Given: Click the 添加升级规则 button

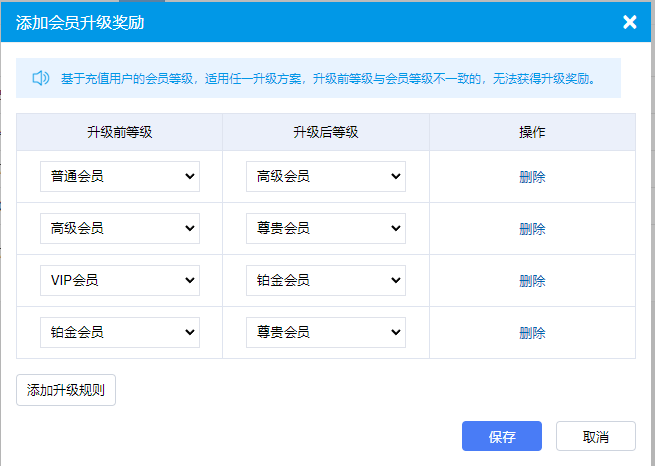Looking at the screenshot, I should tap(66, 390).
